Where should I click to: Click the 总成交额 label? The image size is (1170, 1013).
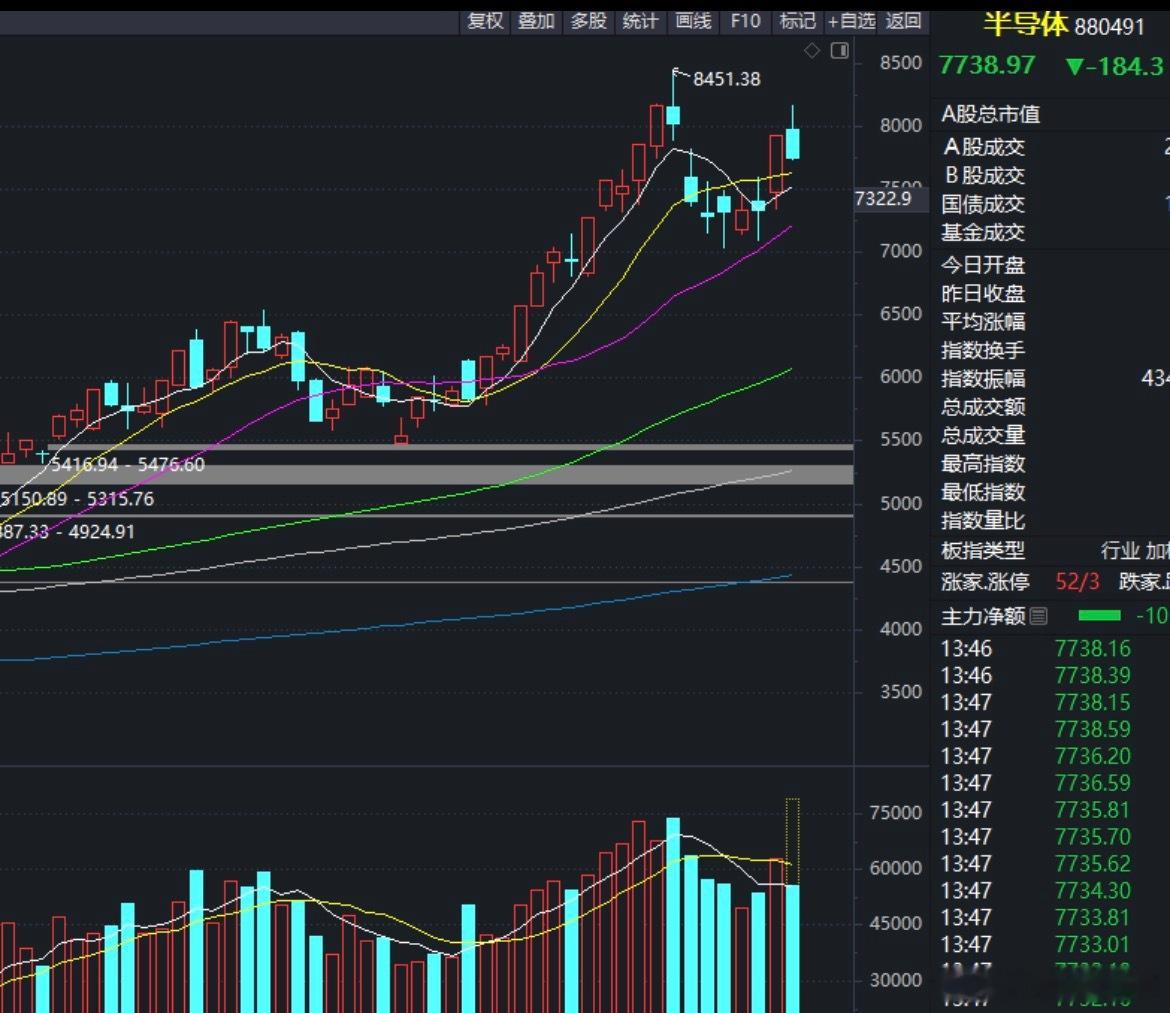coord(983,407)
